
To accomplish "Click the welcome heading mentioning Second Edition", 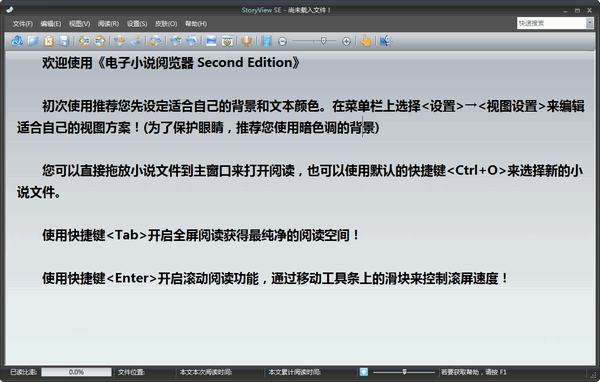I will (171, 63).
